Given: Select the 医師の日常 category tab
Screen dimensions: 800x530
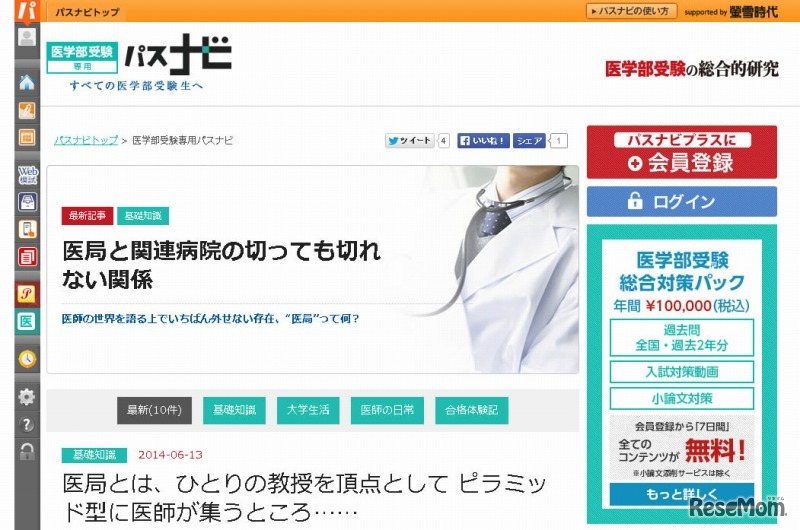Looking at the screenshot, I should point(387,410).
